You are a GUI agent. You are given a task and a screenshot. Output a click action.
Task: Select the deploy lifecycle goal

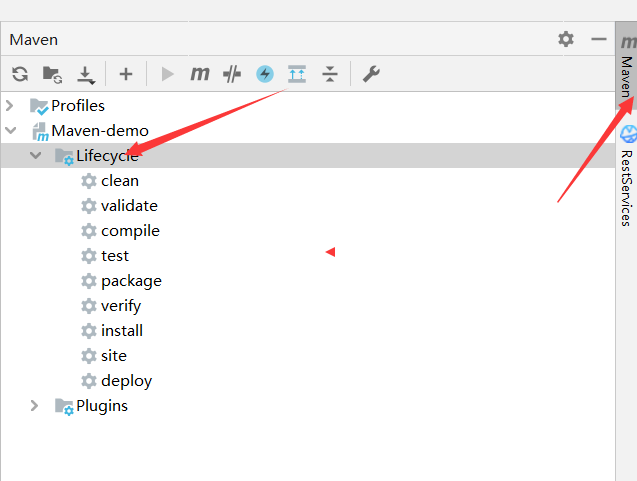[308, 381]
